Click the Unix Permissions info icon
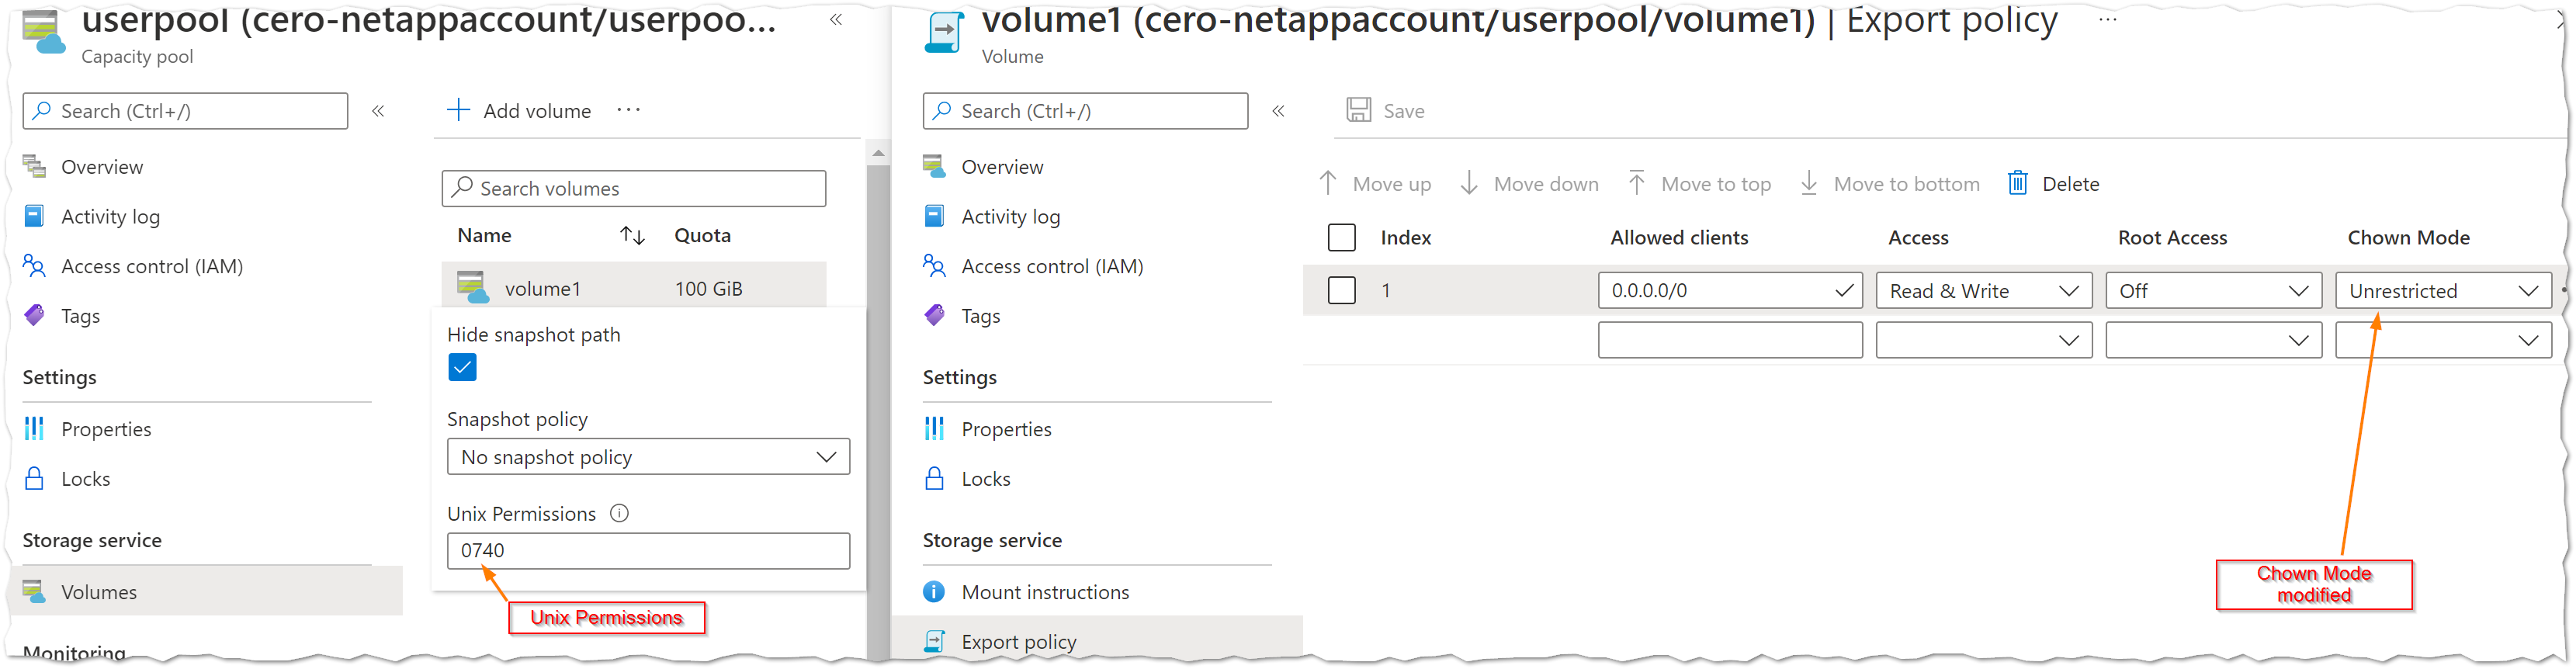Viewport: 2576px width, 669px height. point(619,513)
